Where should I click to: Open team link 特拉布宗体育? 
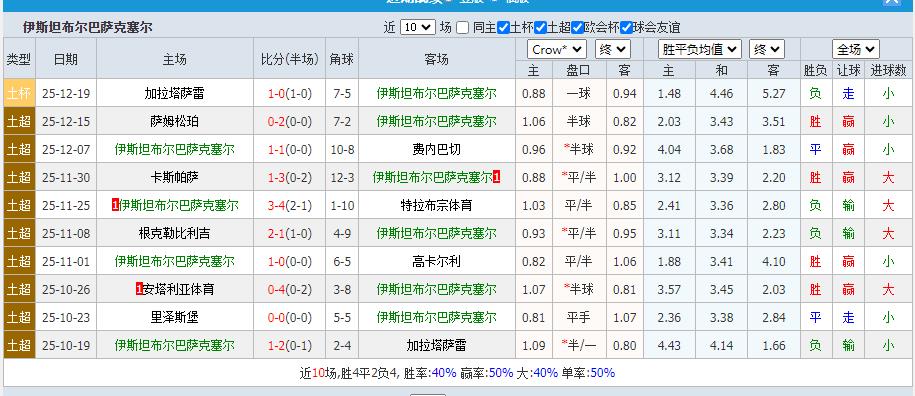tap(436, 205)
